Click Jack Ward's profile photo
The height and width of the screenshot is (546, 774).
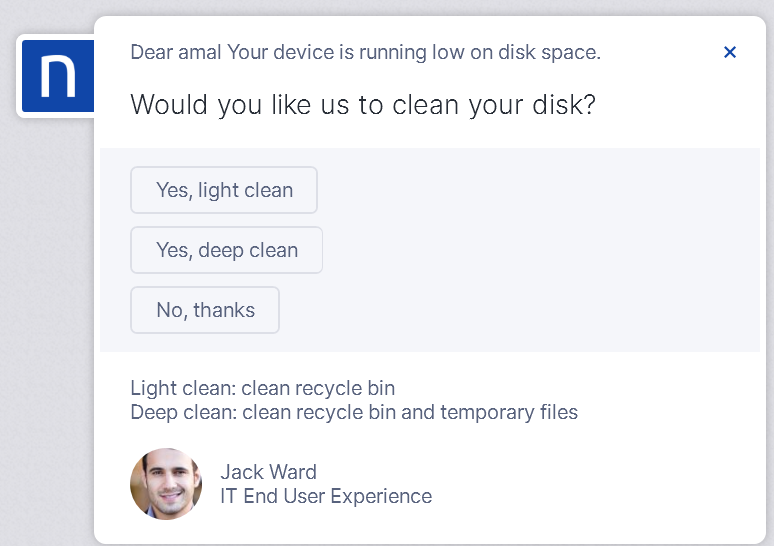[166, 484]
